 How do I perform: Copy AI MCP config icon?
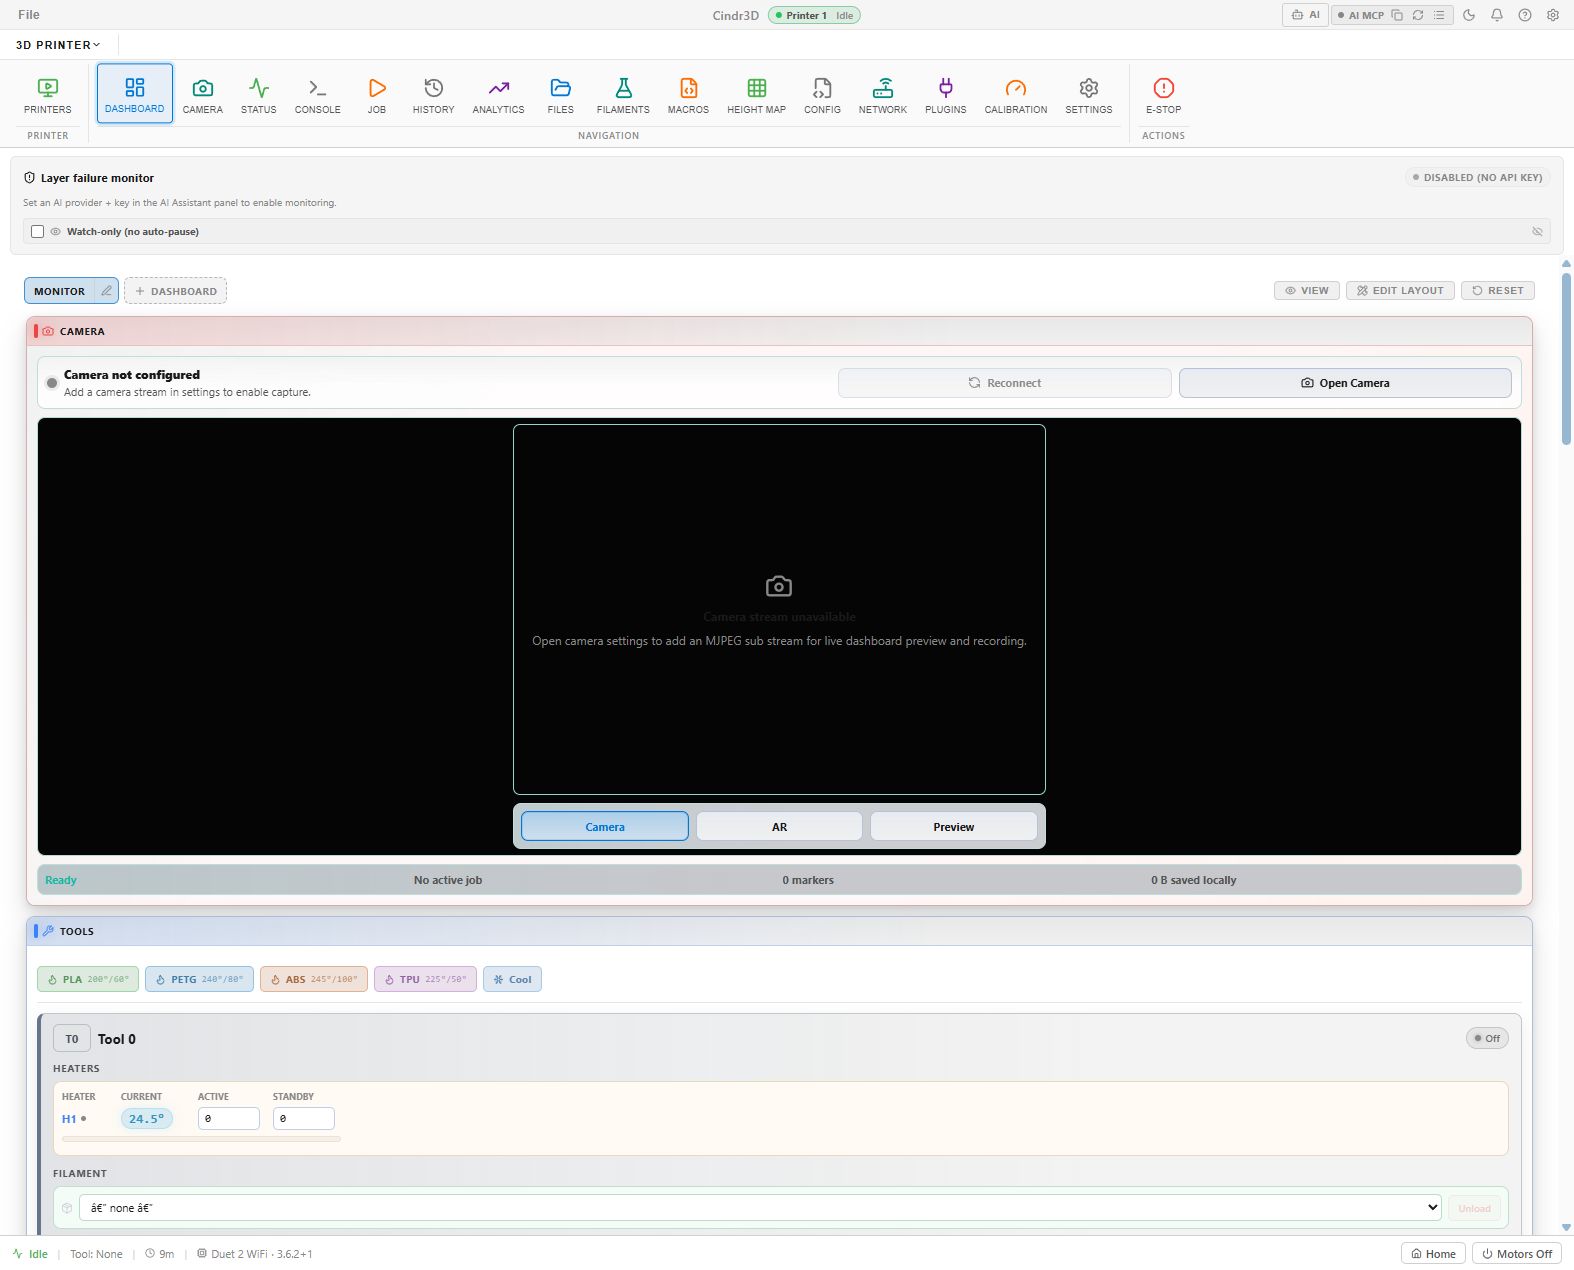[1397, 15]
